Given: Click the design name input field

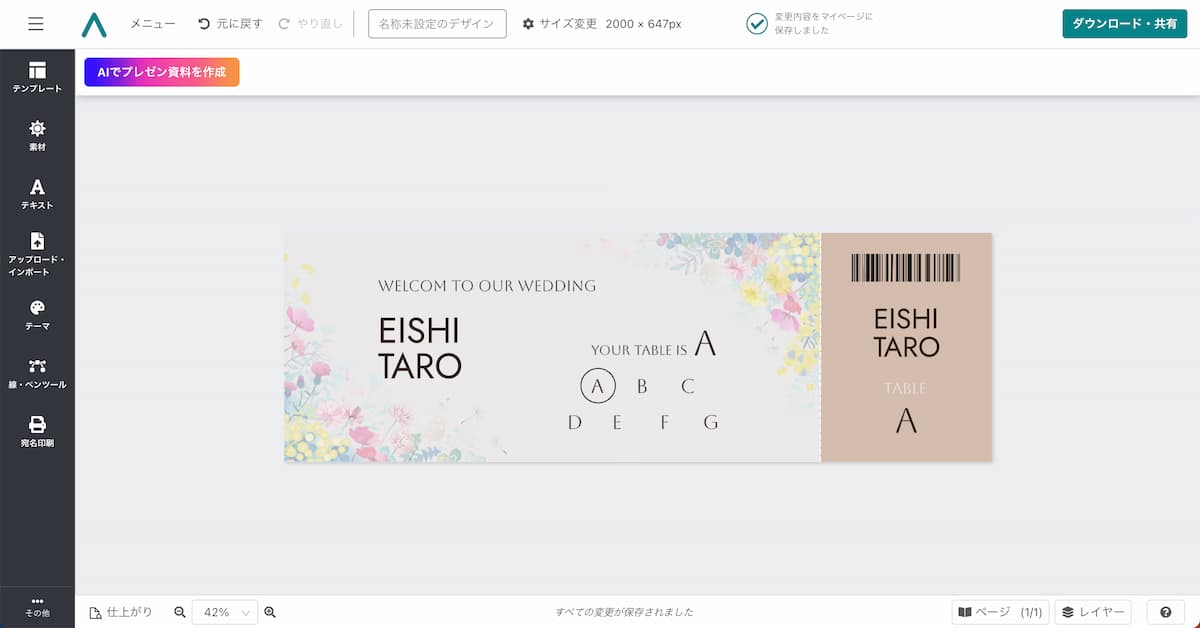Looking at the screenshot, I should click(437, 24).
